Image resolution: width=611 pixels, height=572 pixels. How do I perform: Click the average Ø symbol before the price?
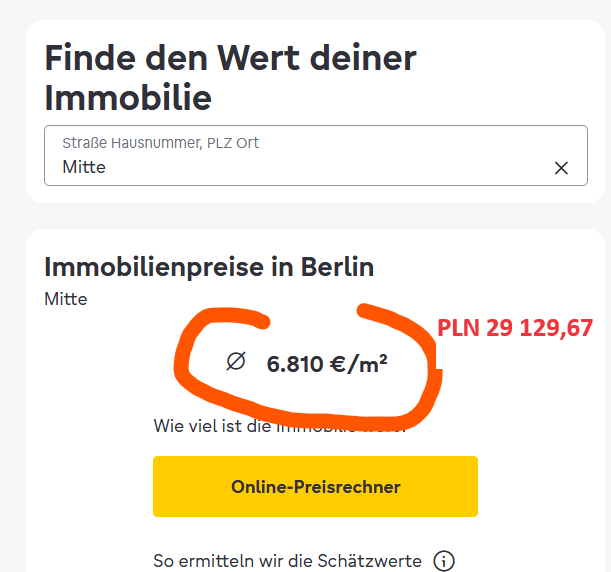click(236, 362)
